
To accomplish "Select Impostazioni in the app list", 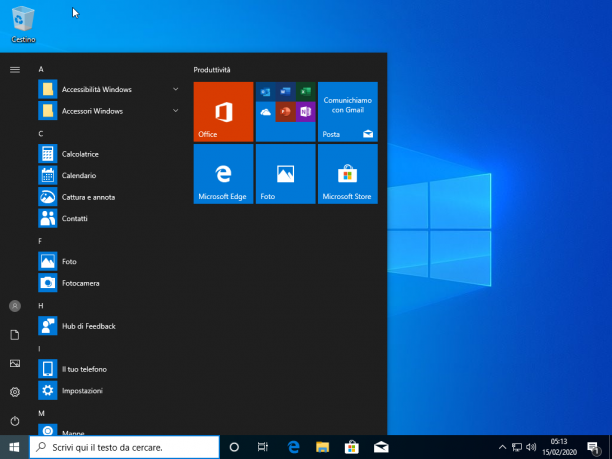I will (x=108, y=390).
